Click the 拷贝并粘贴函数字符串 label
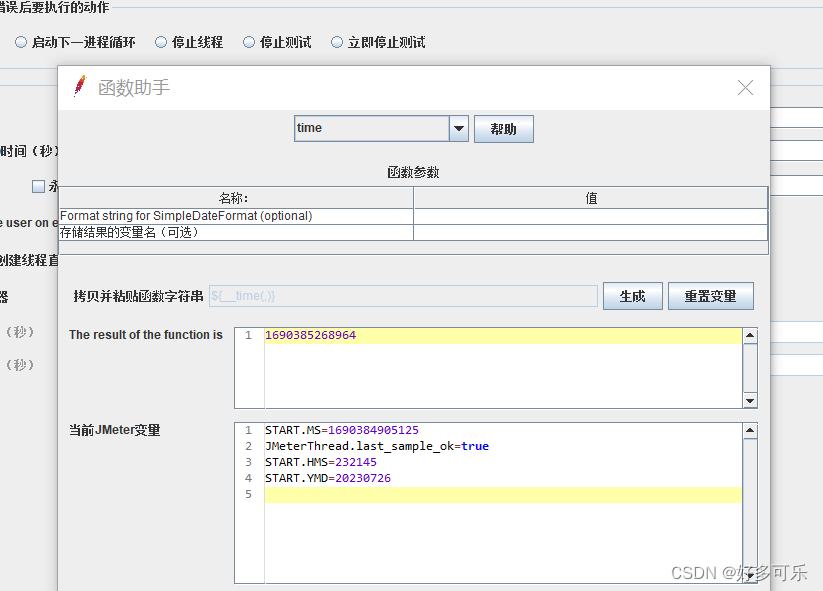The height and width of the screenshot is (591, 823). [138, 296]
